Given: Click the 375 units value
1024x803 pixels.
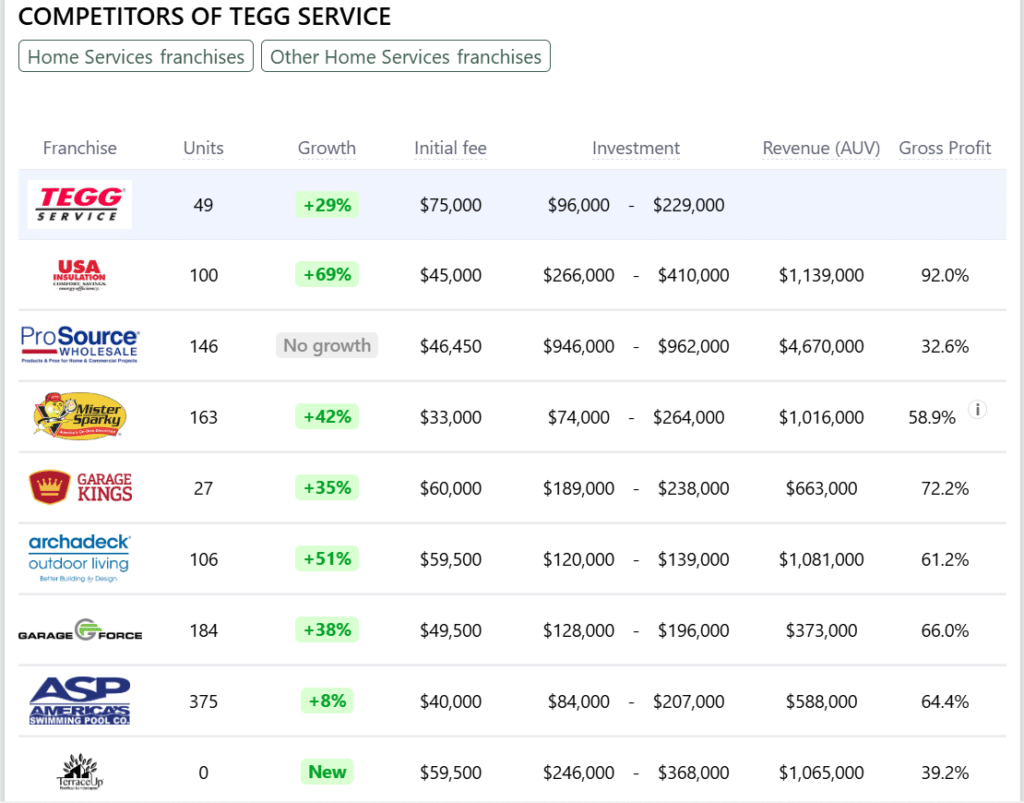Looking at the screenshot, I should click(x=203, y=702).
